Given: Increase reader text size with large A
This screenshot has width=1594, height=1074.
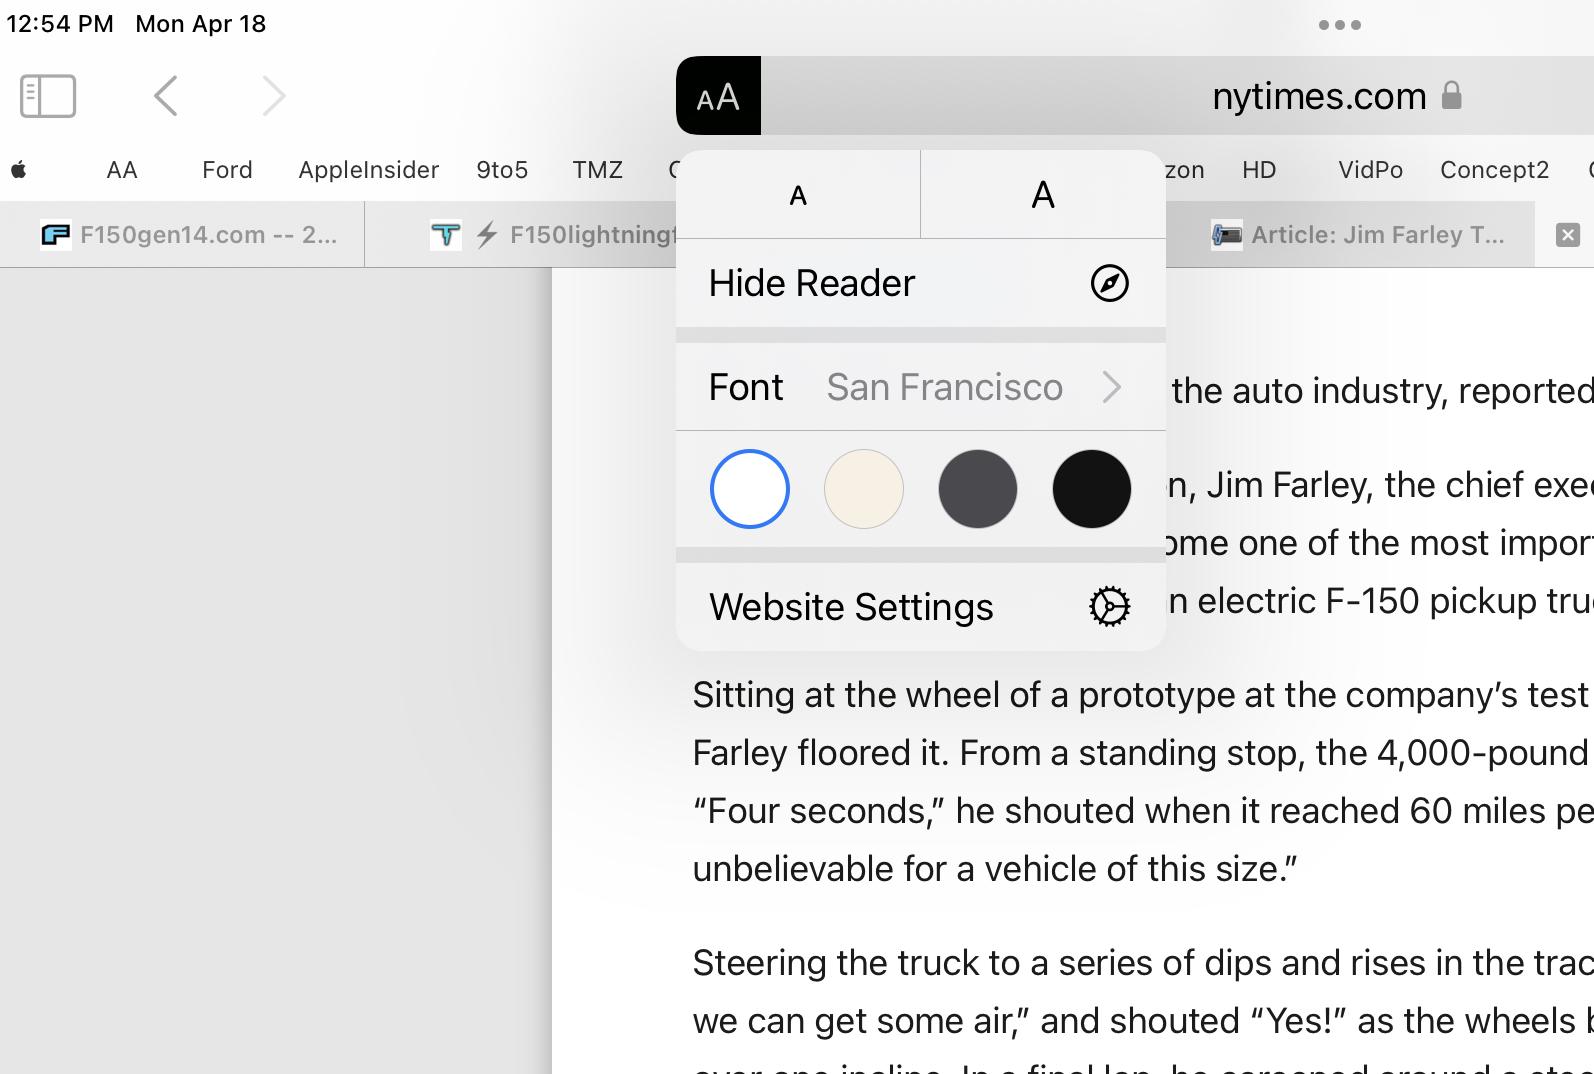Looking at the screenshot, I should [1043, 195].
